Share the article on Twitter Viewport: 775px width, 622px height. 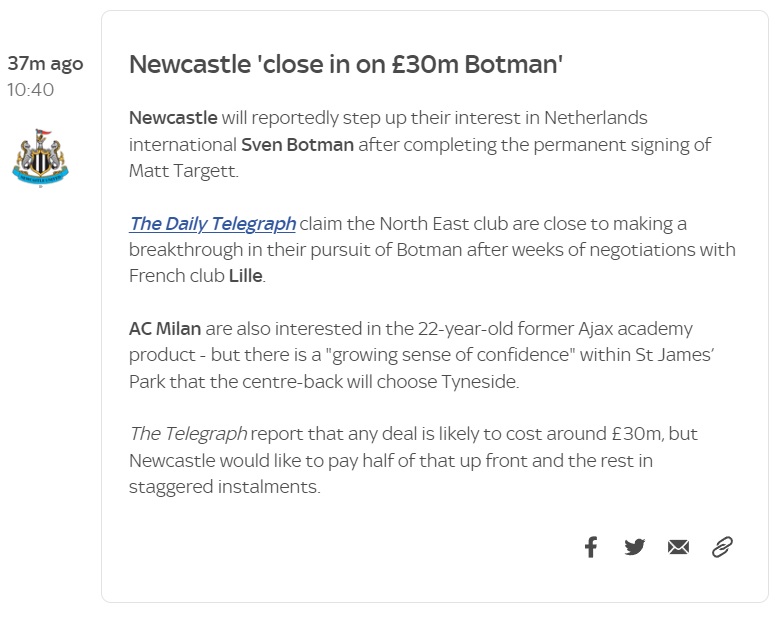pyautogui.click(x=635, y=547)
